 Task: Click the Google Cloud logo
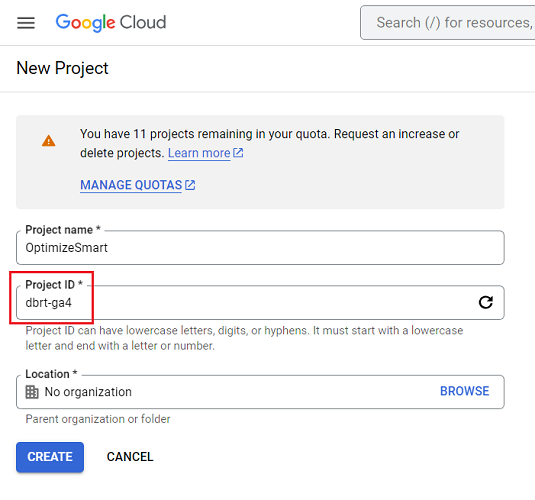(x=111, y=23)
